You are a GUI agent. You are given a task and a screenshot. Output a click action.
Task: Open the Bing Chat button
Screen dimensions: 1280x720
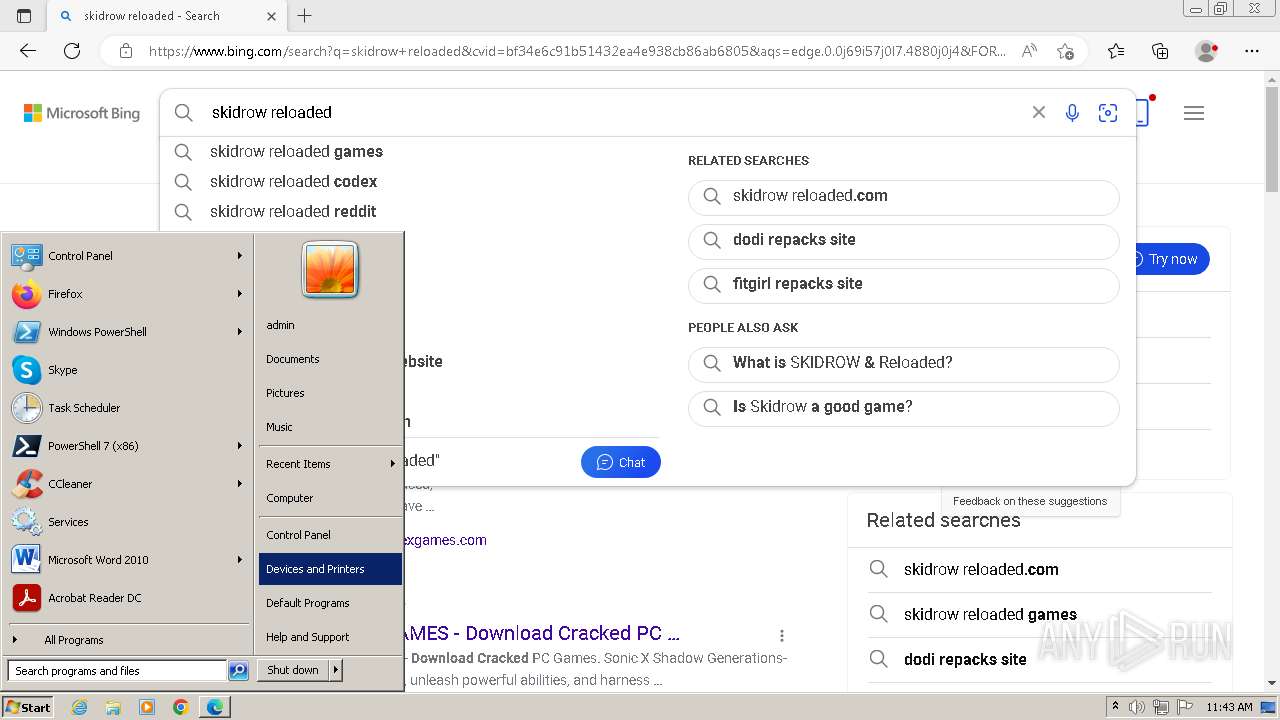[621, 462]
